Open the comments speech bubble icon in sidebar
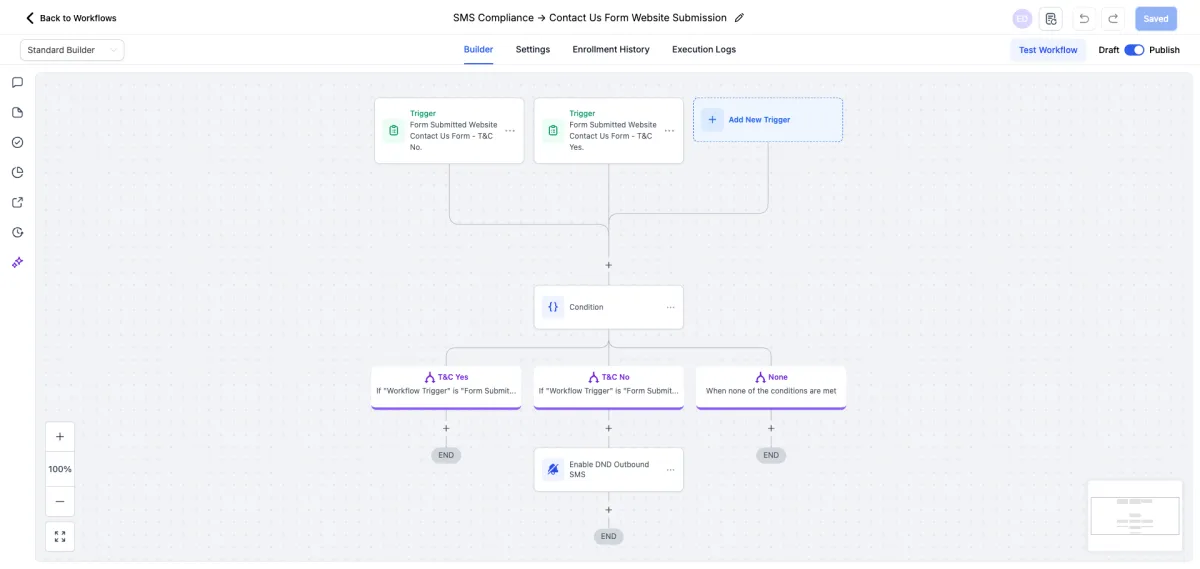1200x569 pixels. (17, 82)
